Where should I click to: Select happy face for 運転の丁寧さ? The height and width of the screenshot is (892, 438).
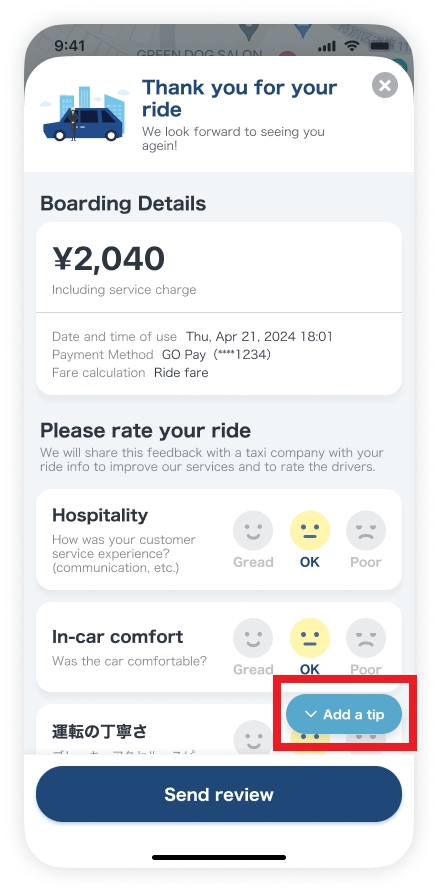click(253, 737)
